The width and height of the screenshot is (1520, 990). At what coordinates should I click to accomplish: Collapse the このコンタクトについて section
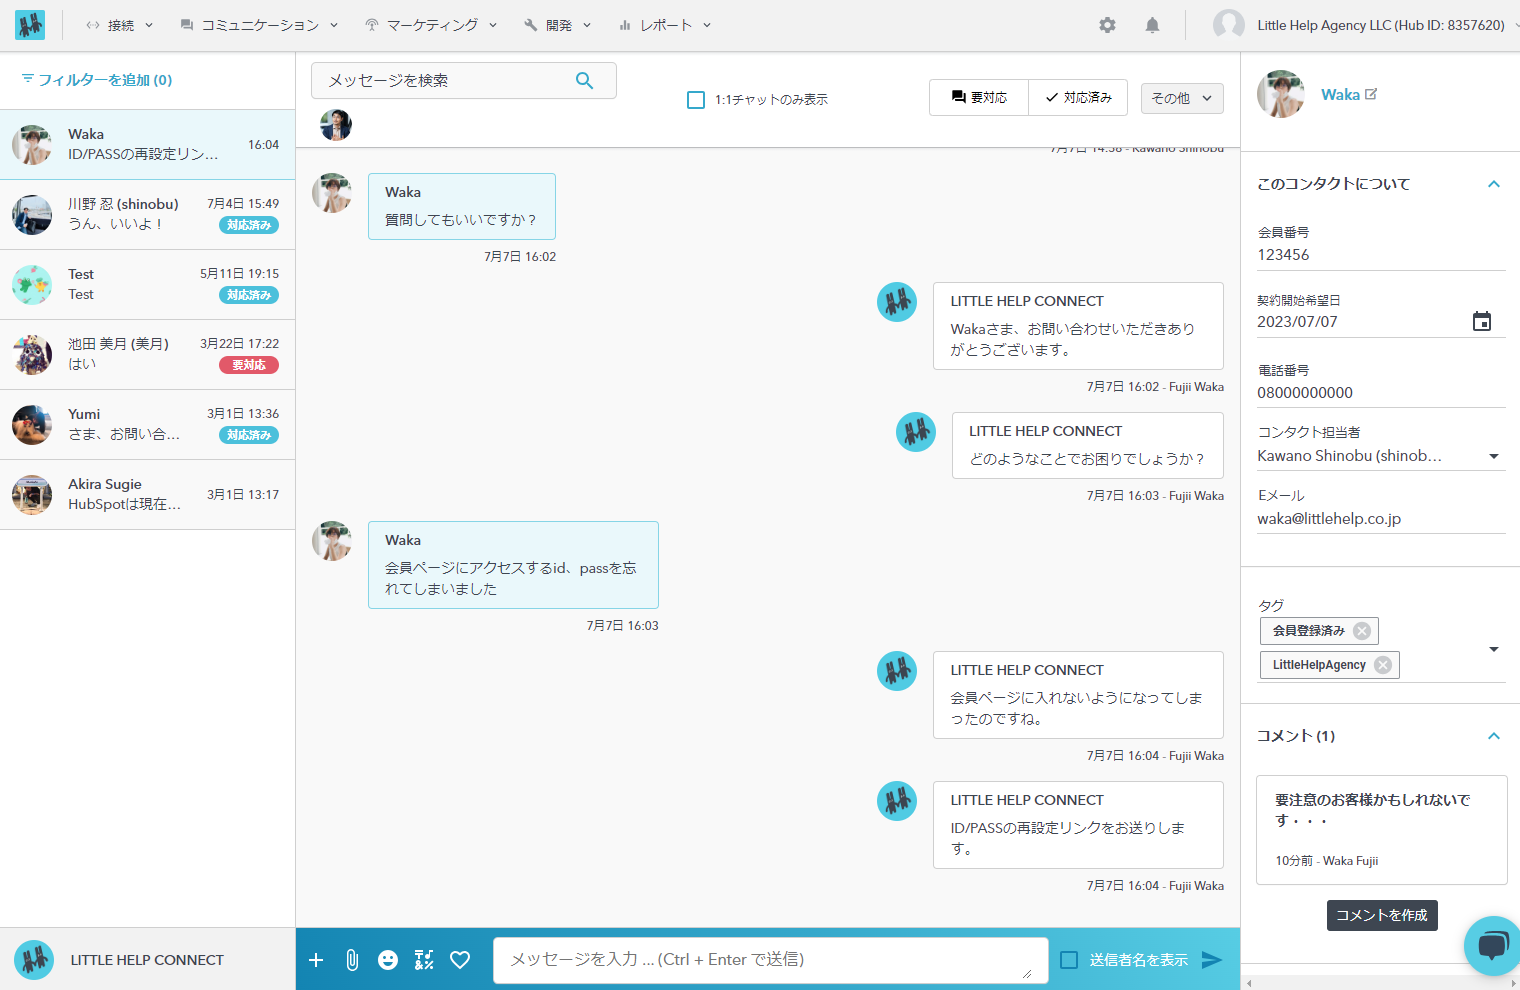[x=1493, y=184]
